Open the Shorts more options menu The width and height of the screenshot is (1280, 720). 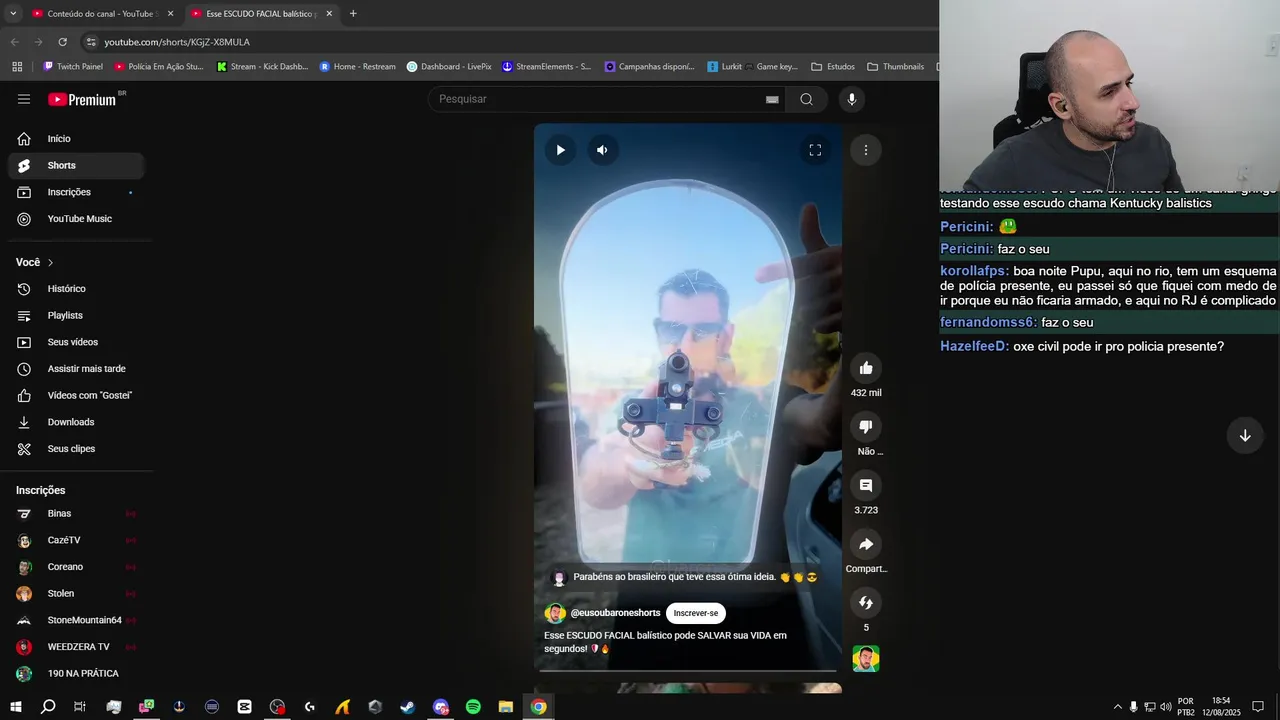click(866, 150)
